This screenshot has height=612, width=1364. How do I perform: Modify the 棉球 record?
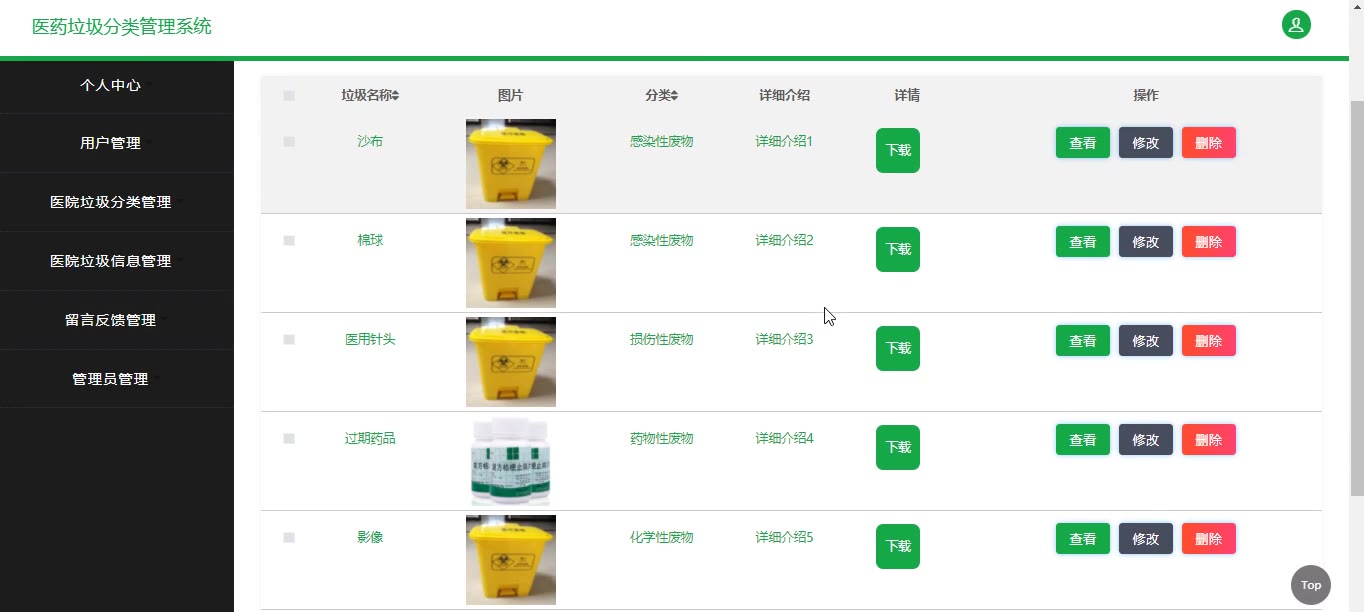tap(1146, 242)
